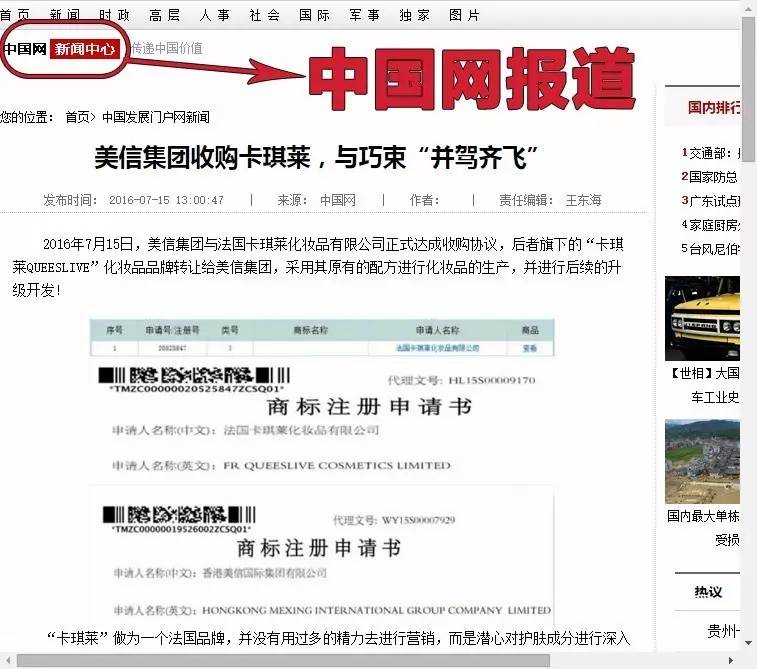Open the 国际 navigation item
The width and height of the screenshot is (757, 669).
point(315,15)
